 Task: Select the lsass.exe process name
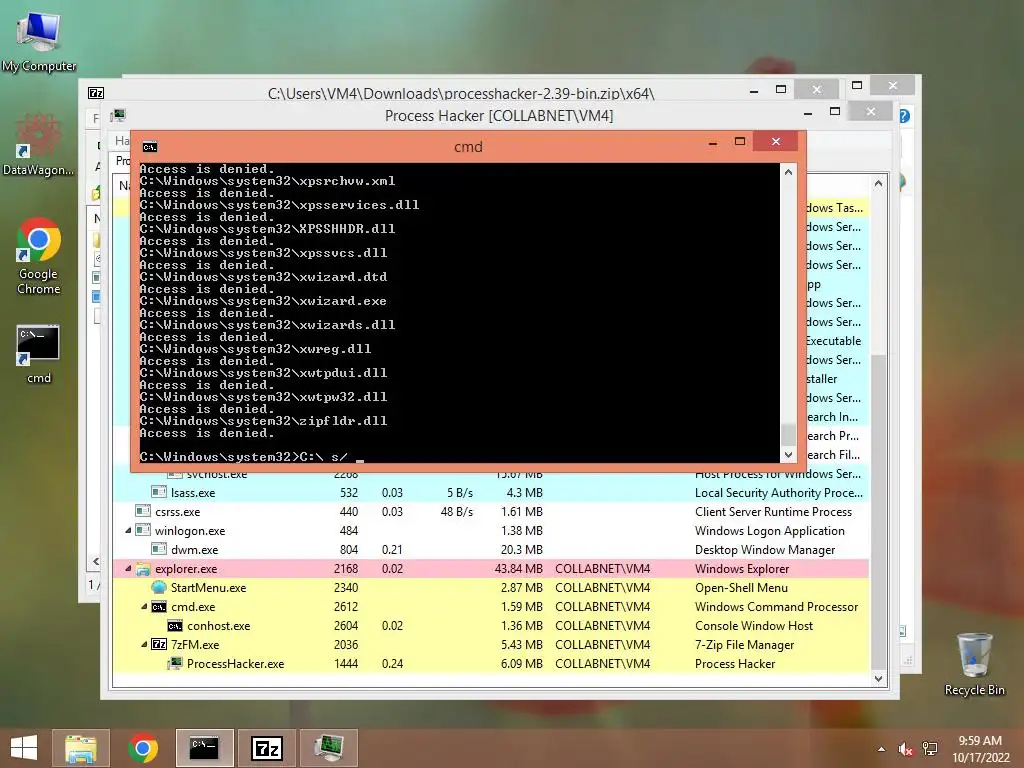193,492
